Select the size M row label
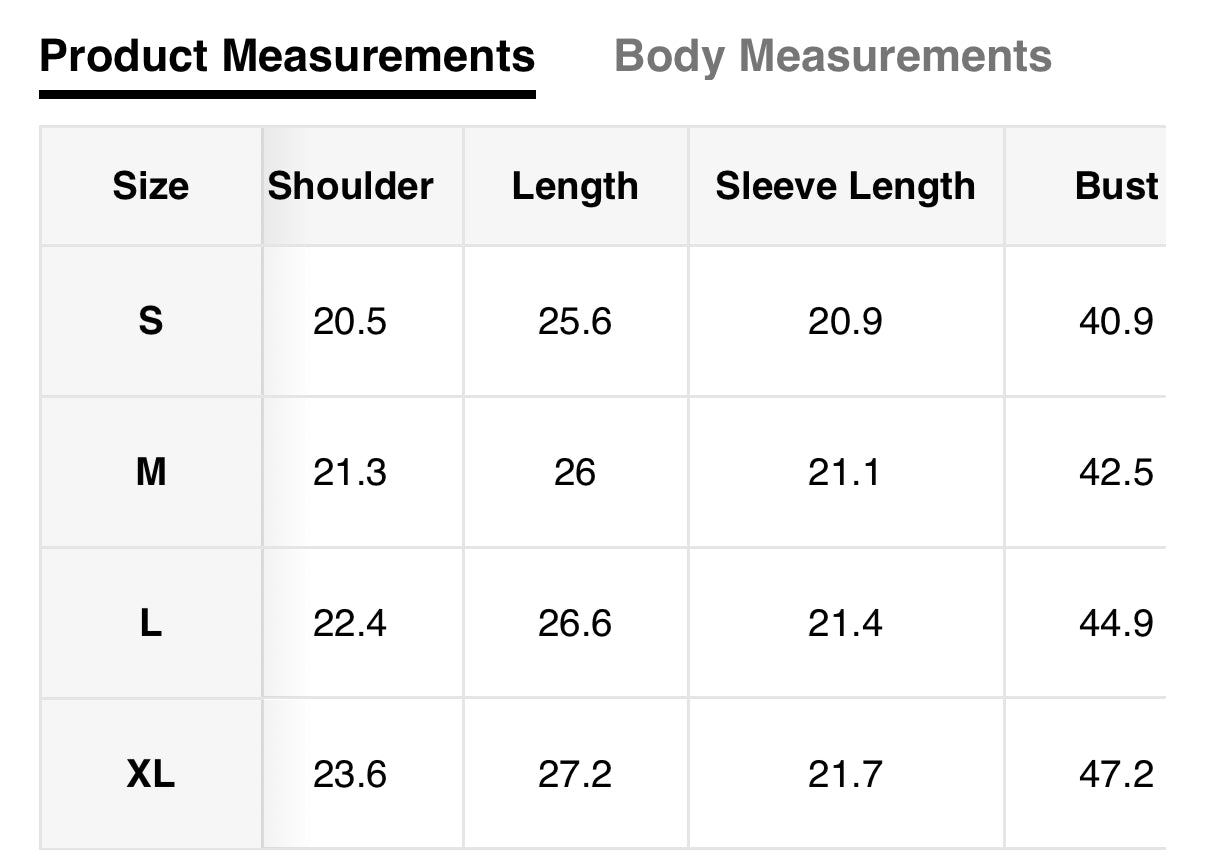 click(x=150, y=472)
